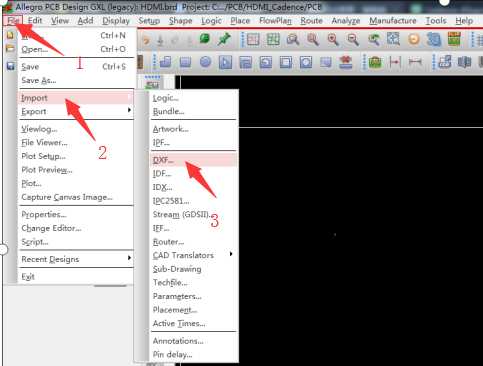
Task: Choose Capture Canvas Image... entry
Action: (x=76, y=197)
